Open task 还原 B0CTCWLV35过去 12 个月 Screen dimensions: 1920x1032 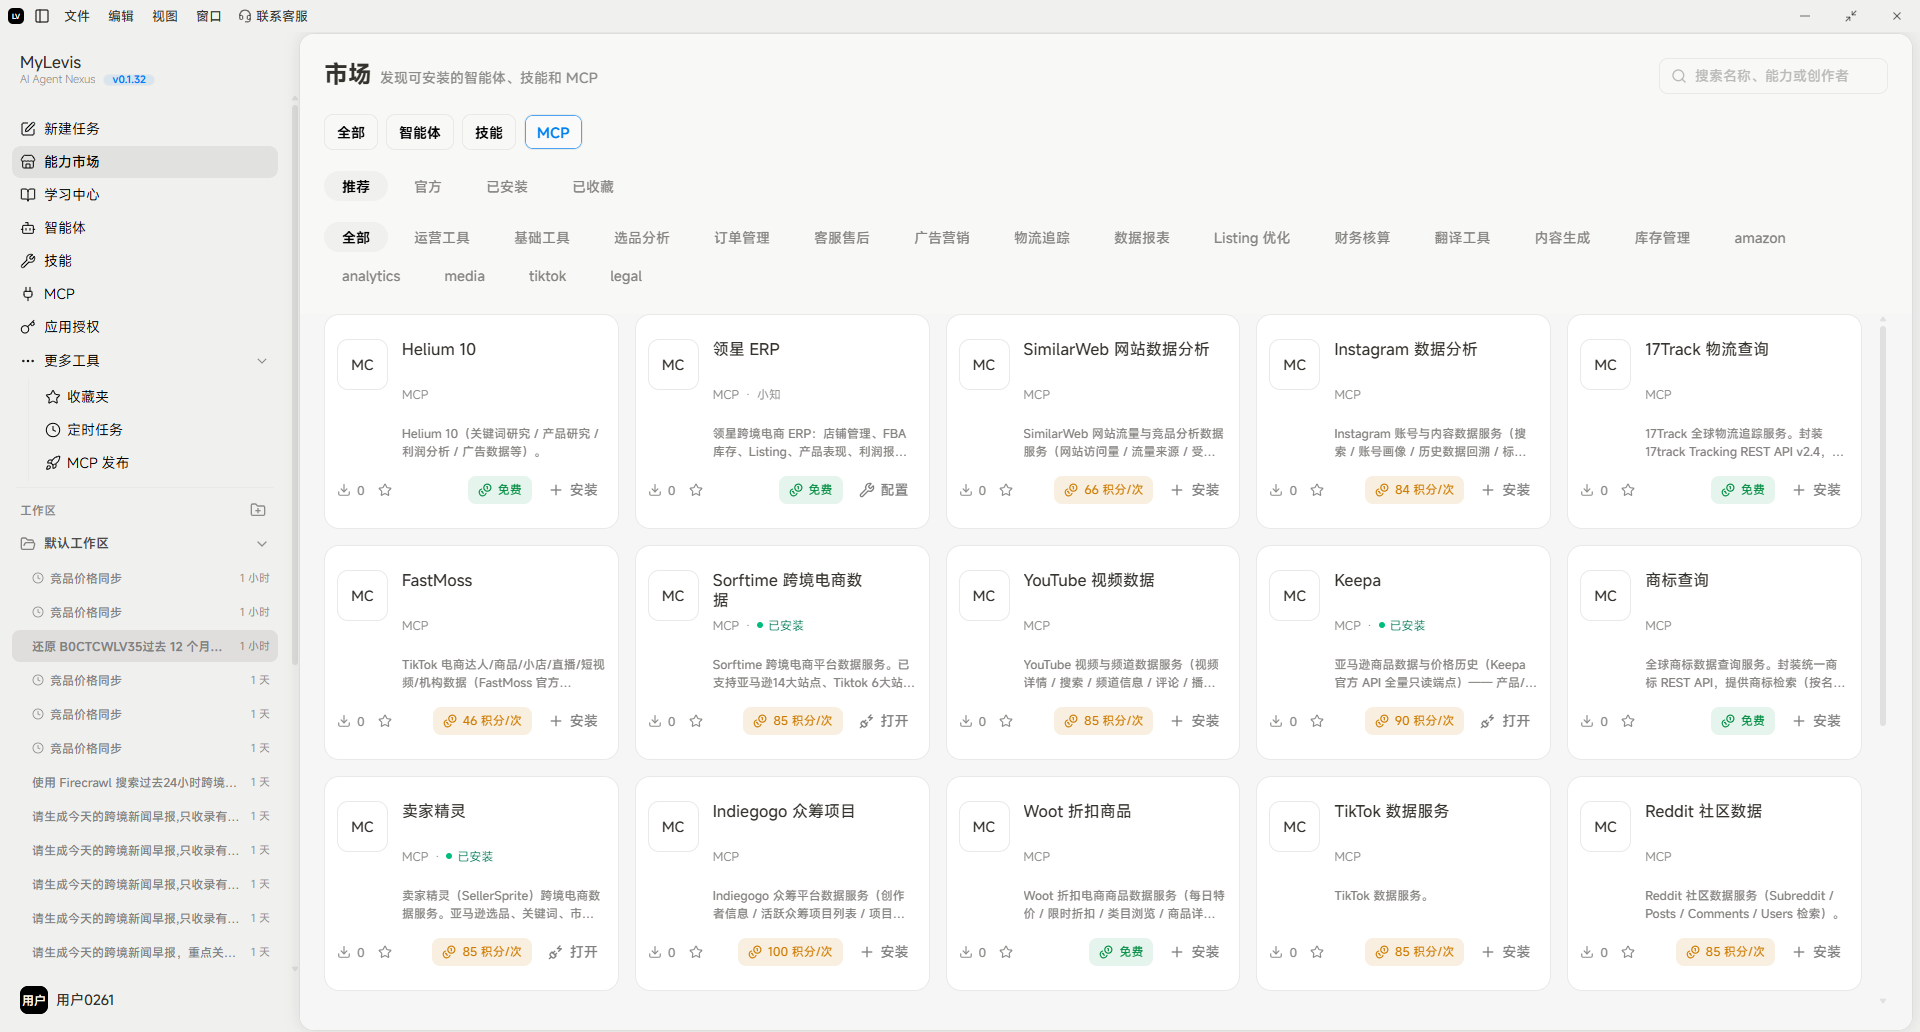click(x=145, y=646)
